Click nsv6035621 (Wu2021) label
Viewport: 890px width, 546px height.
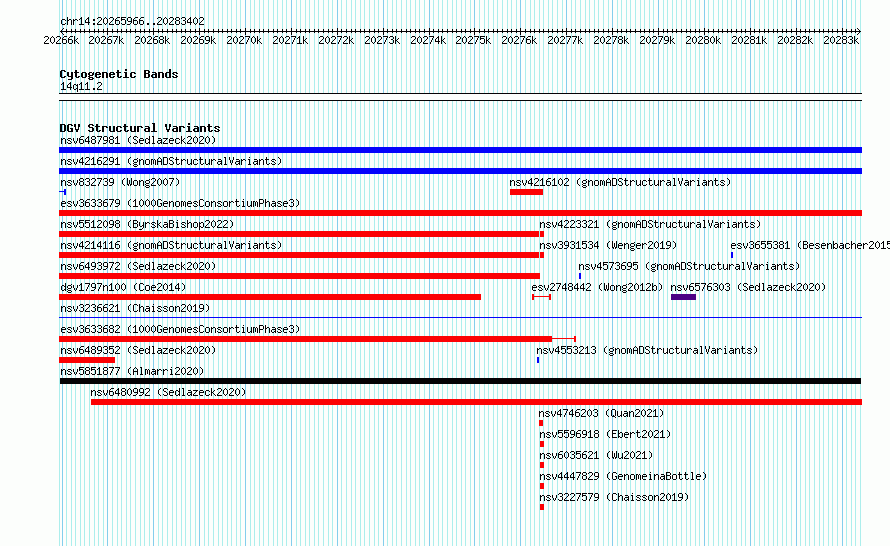coord(596,455)
